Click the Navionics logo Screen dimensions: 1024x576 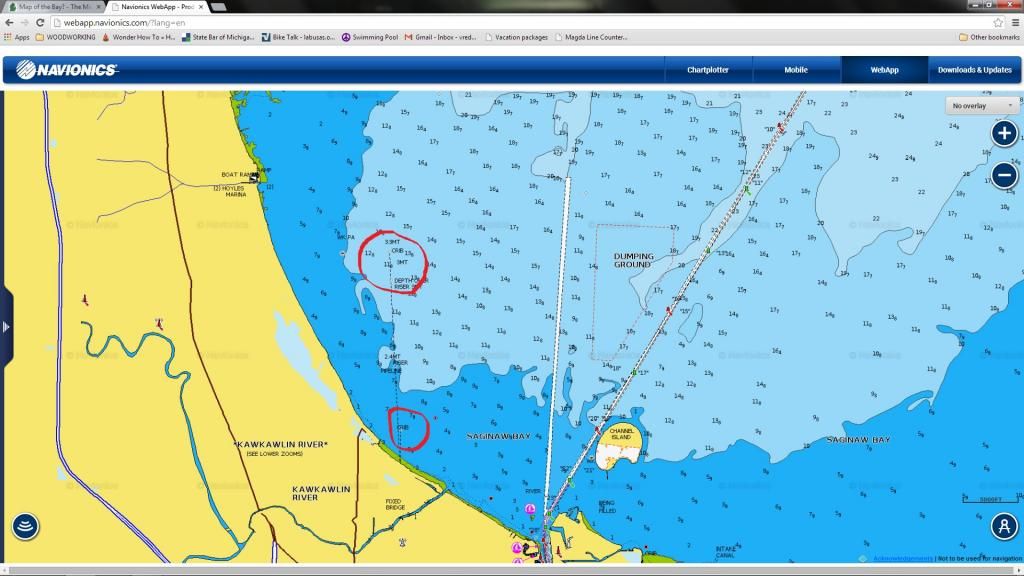coord(64,69)
